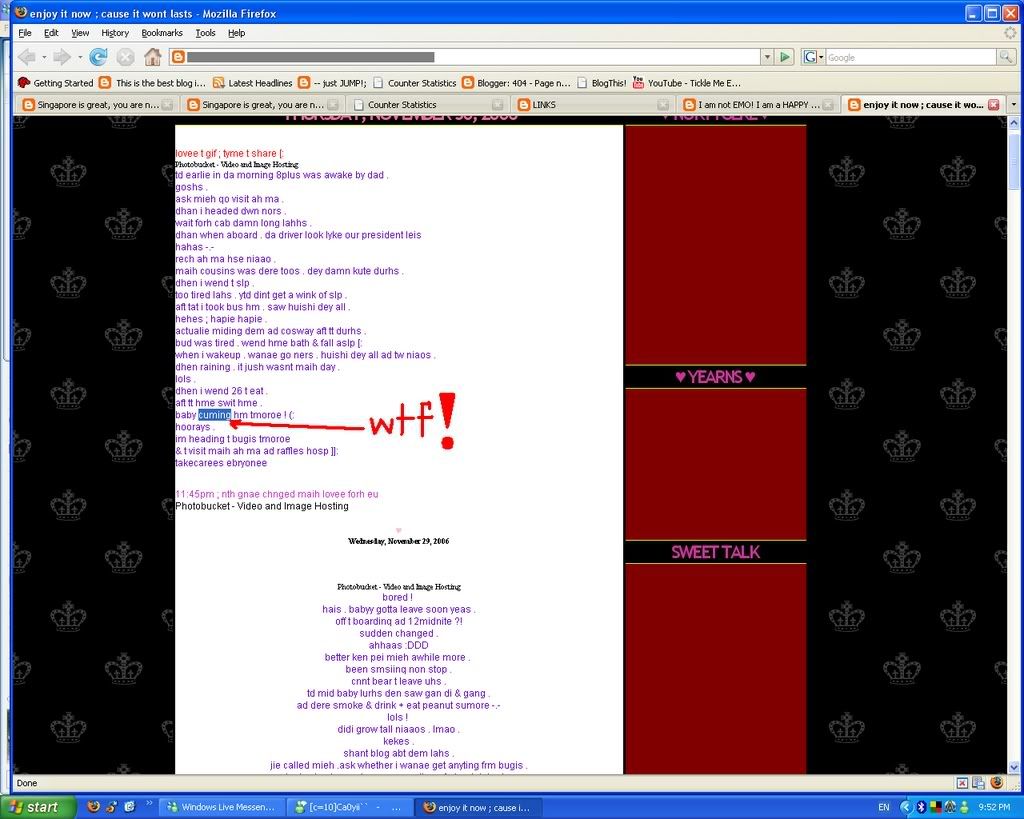This screenshot has width=1024, height=819.
Task: Open the Edit menu
Action: click(x=51, y=33)
